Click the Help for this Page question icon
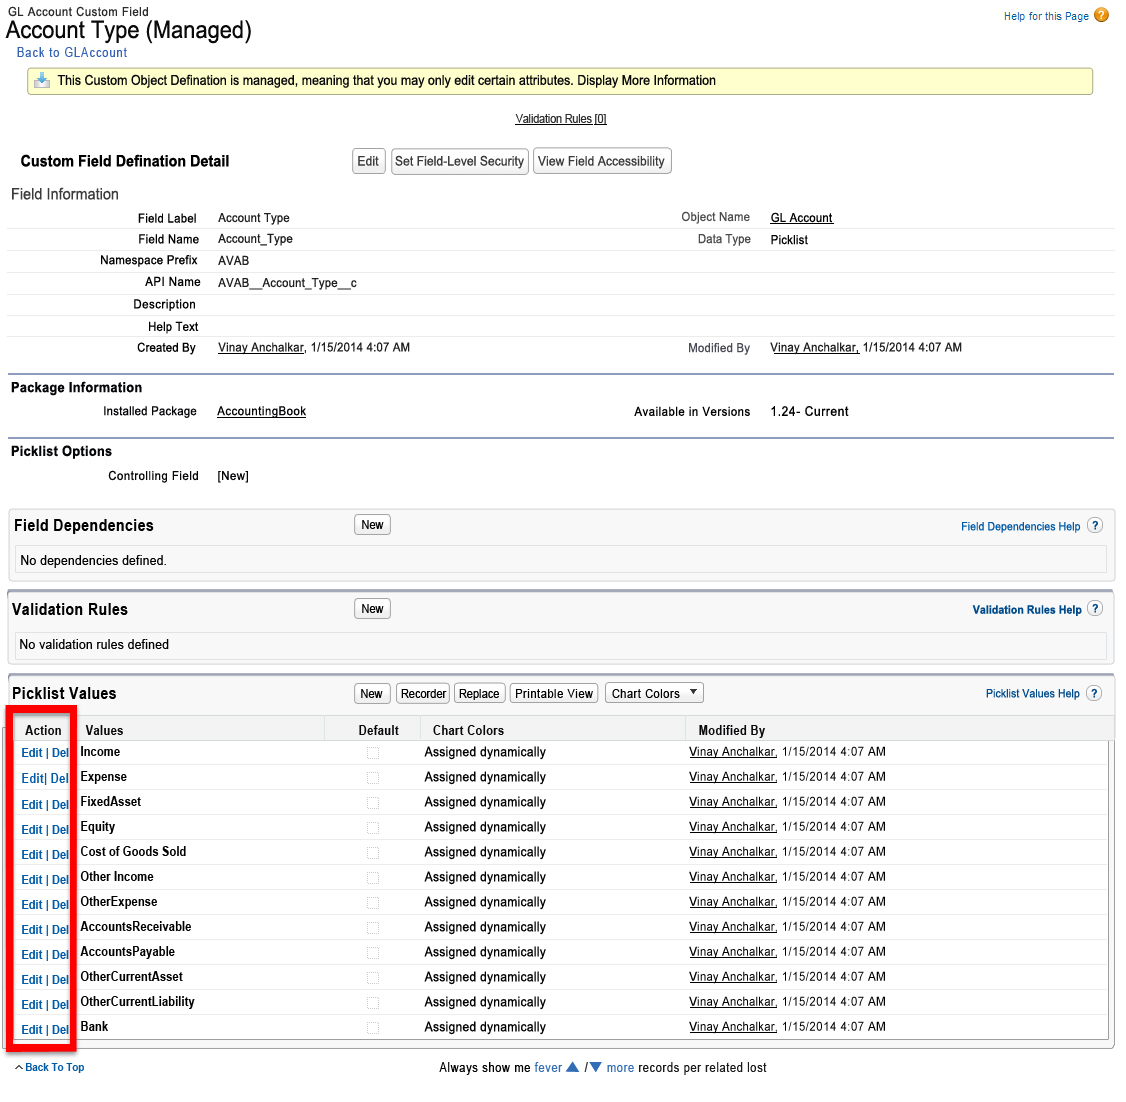 tap(1101, 15)
